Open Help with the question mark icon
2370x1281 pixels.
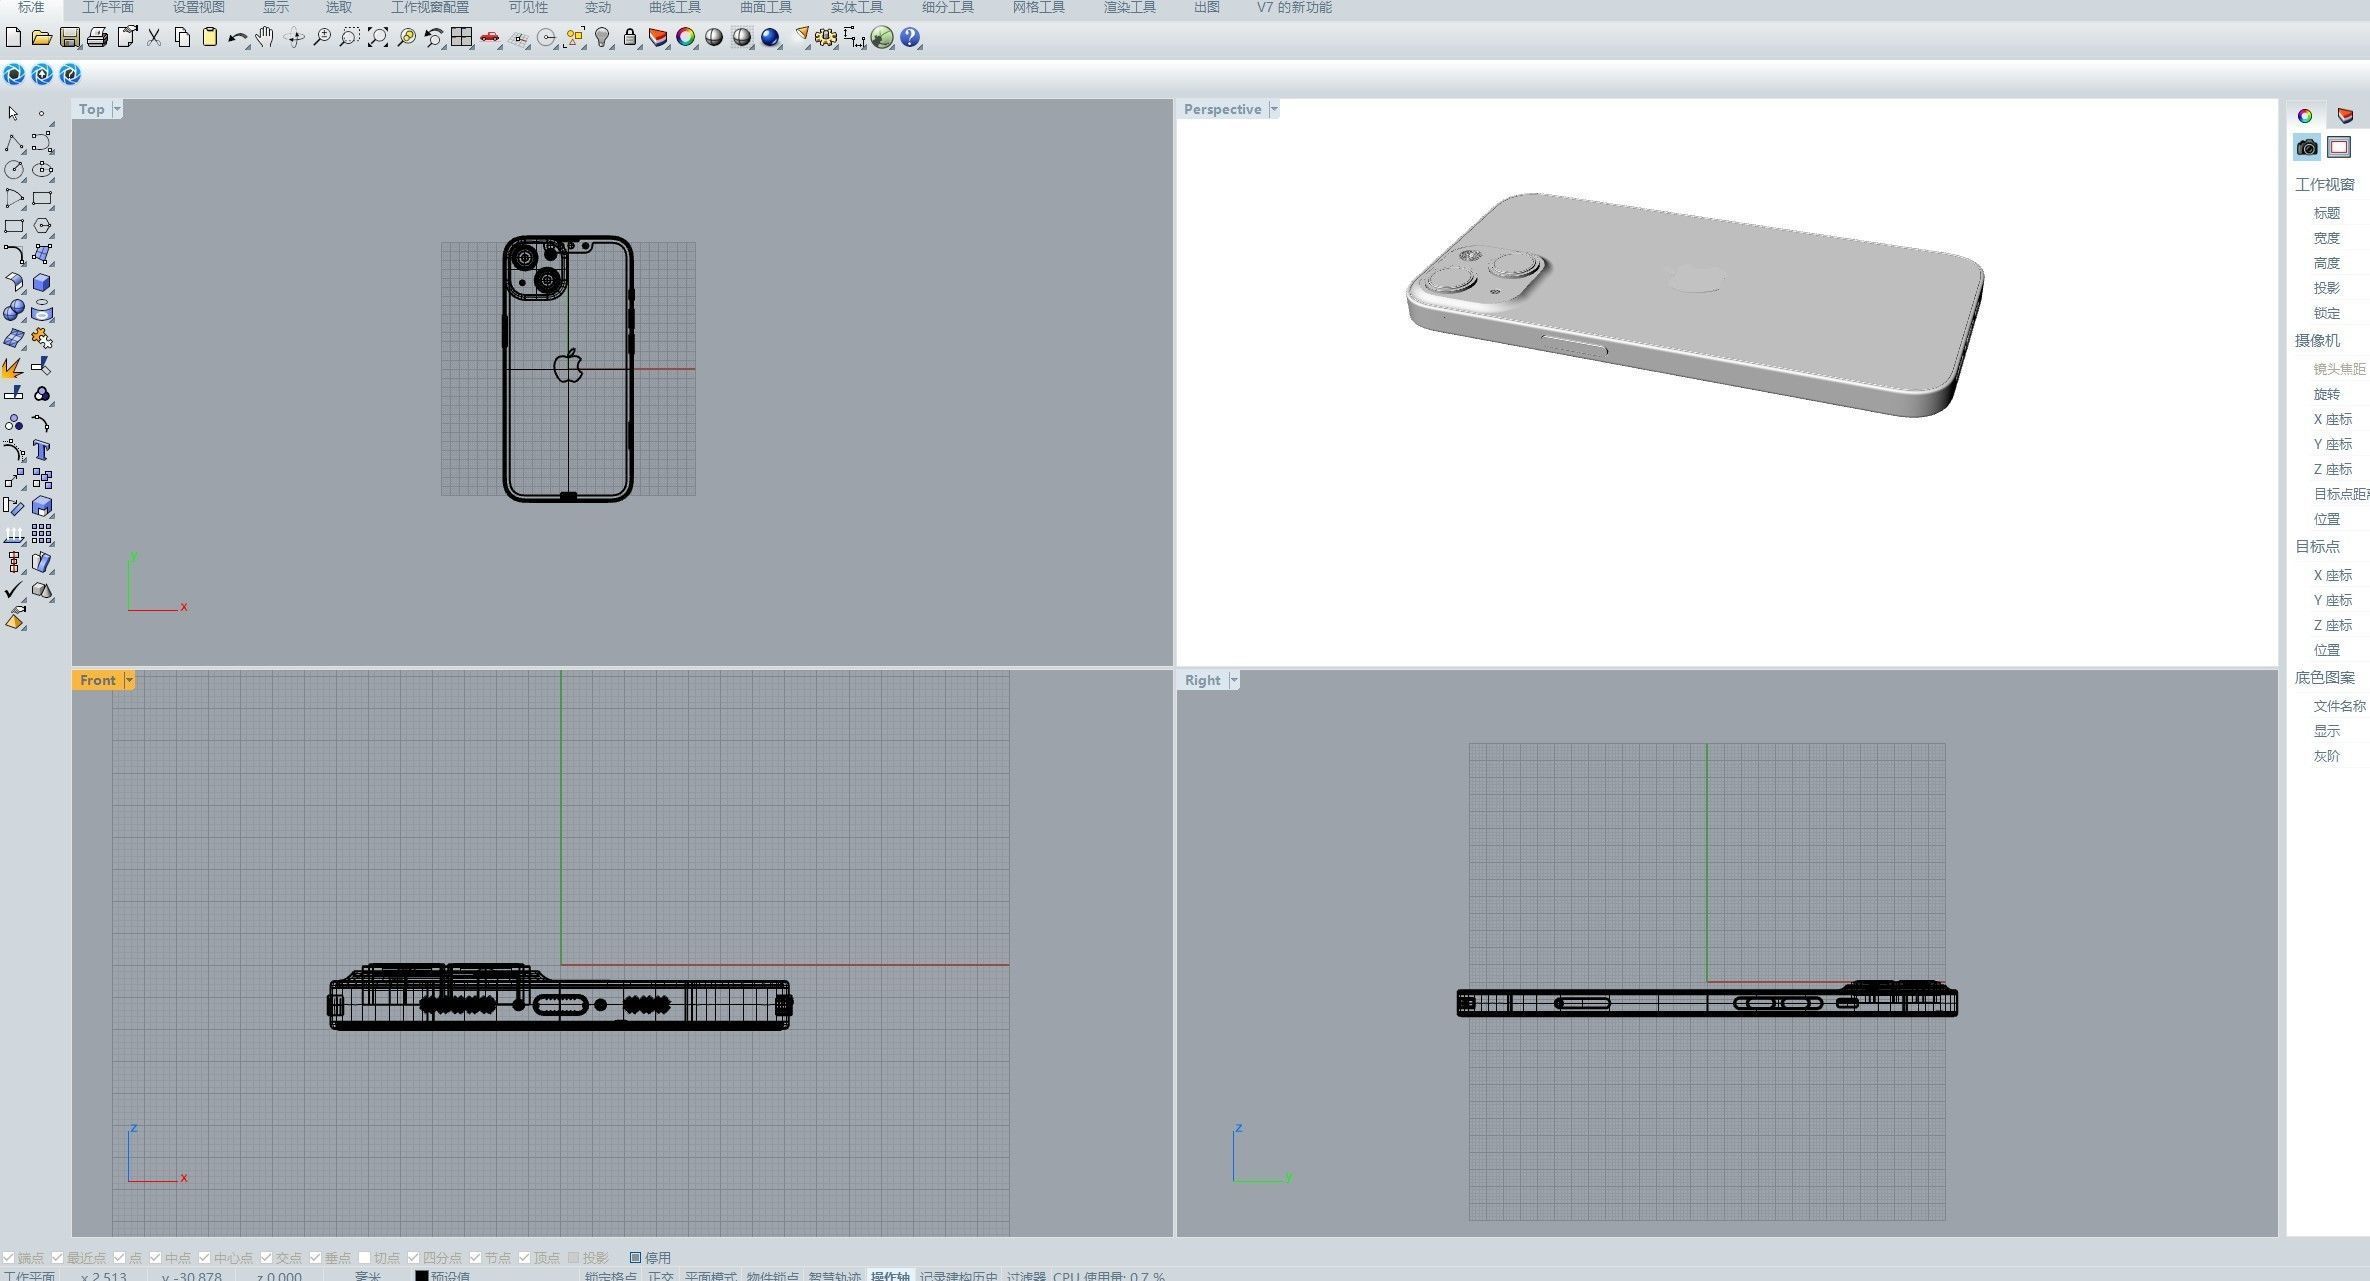(x=910, y=38)
